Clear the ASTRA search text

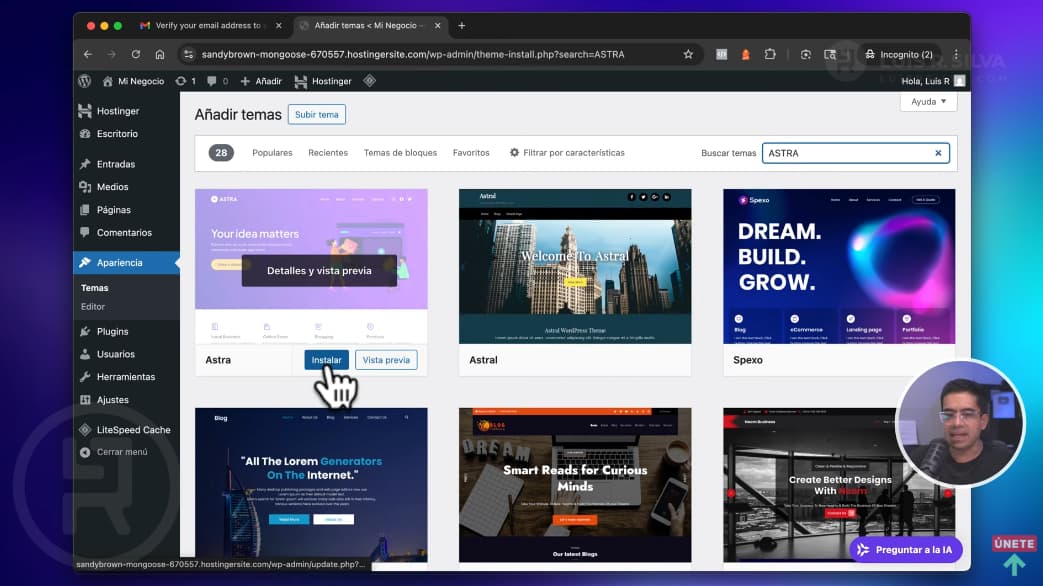click(x=938, y=153)
